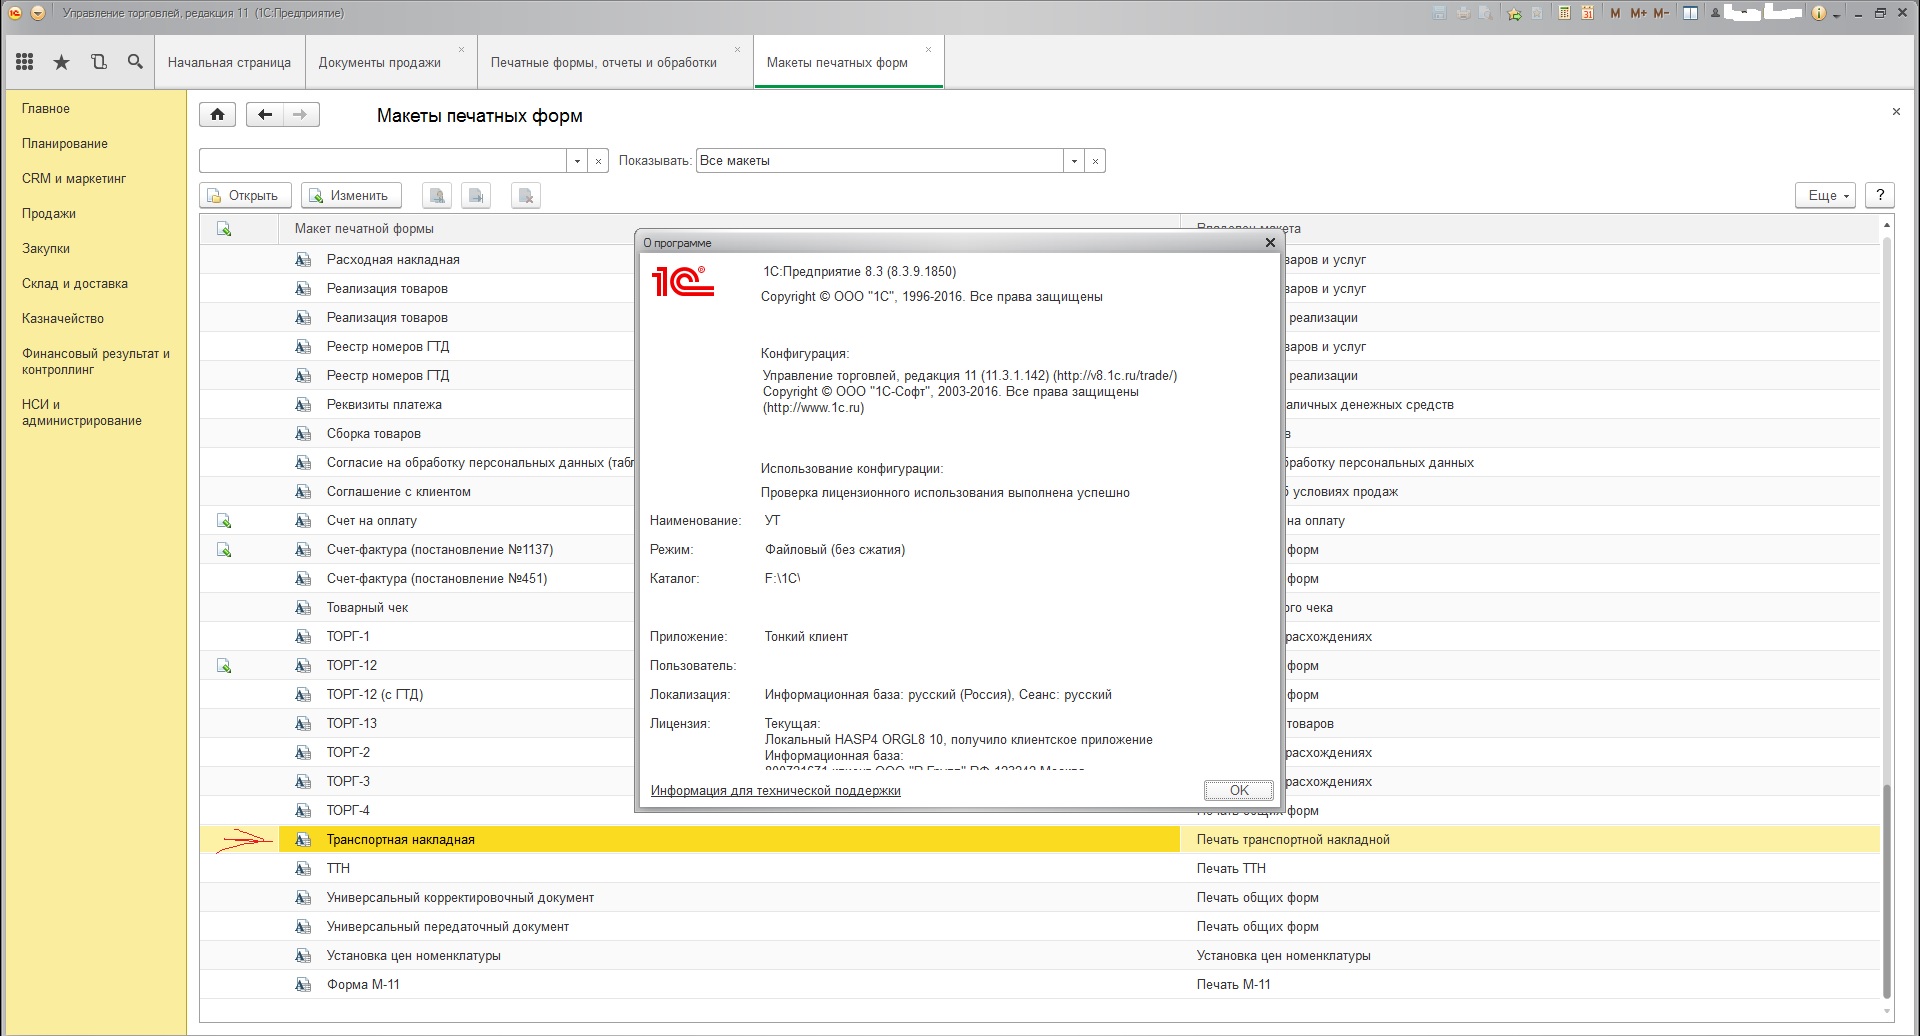Image resolution: width=1920 pixels, height=1036 pixels.
Task: Click the Открыть button
Action: 245,195
